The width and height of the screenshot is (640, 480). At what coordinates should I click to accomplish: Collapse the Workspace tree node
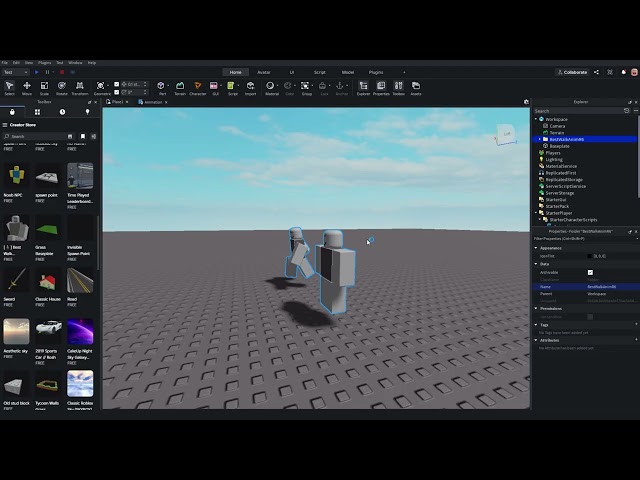click(536, 119)
